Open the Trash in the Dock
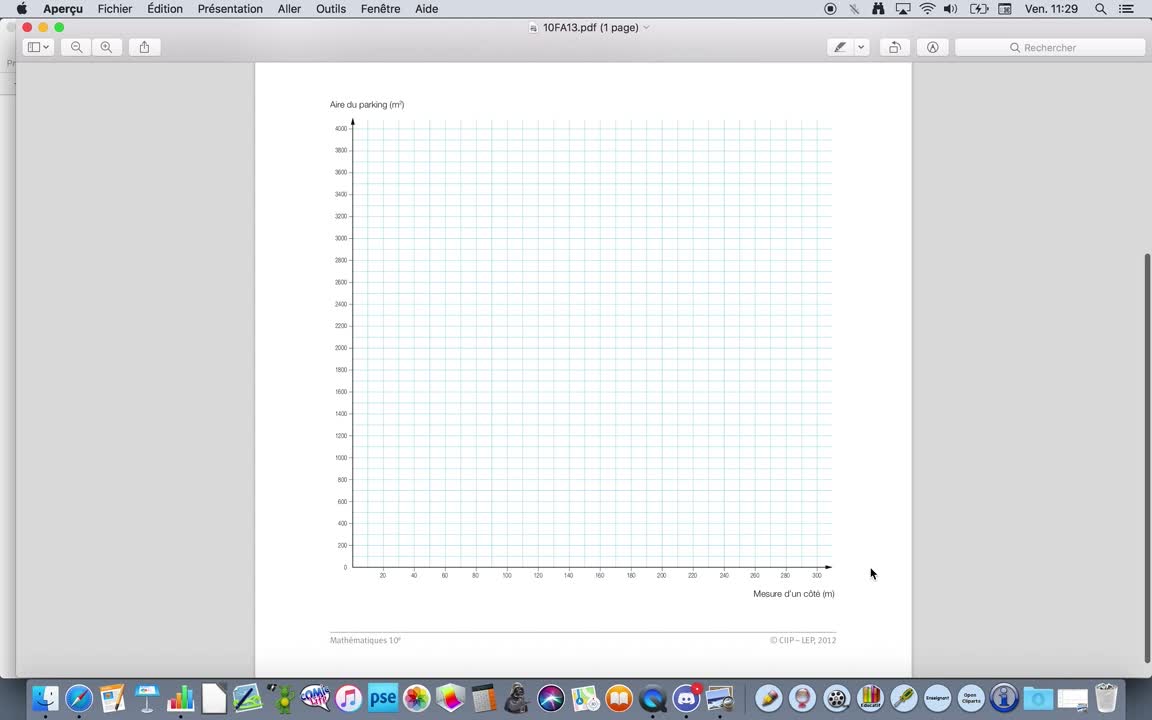1152x720 pixels. click(1106, 698)
